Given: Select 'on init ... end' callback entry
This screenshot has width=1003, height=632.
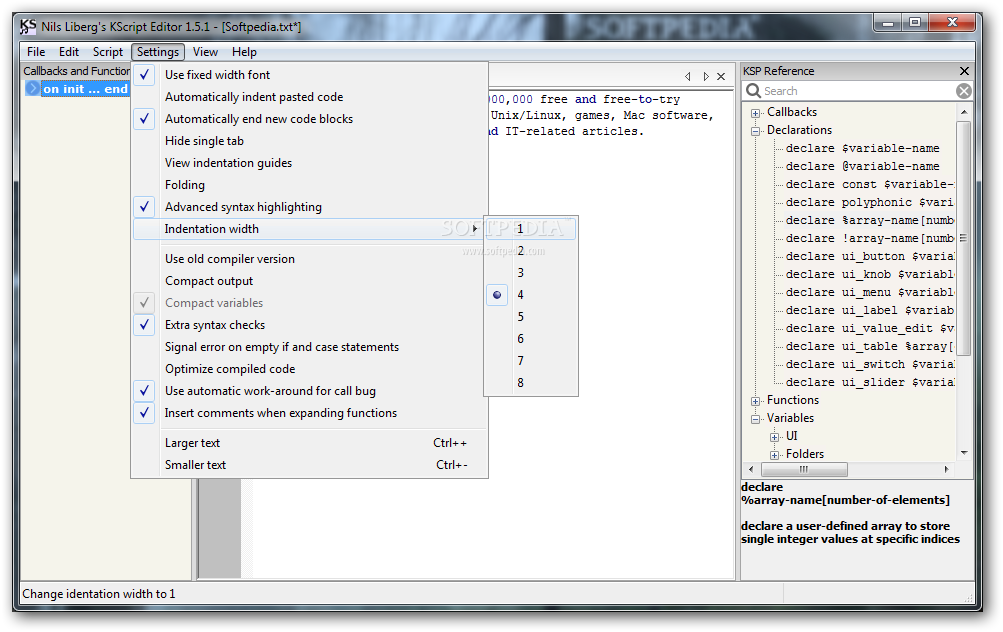Looking at the screenshot, I should pos(85,89).
